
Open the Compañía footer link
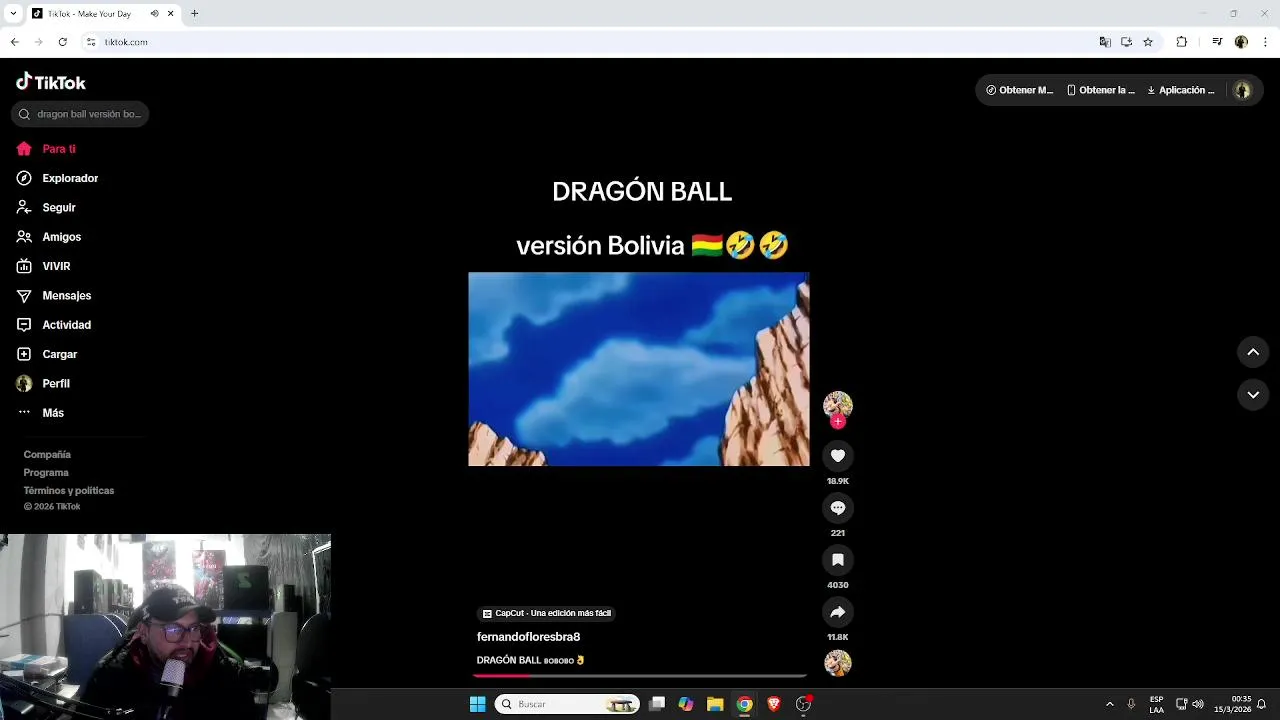pyautogui.click(x=47, y=455)
